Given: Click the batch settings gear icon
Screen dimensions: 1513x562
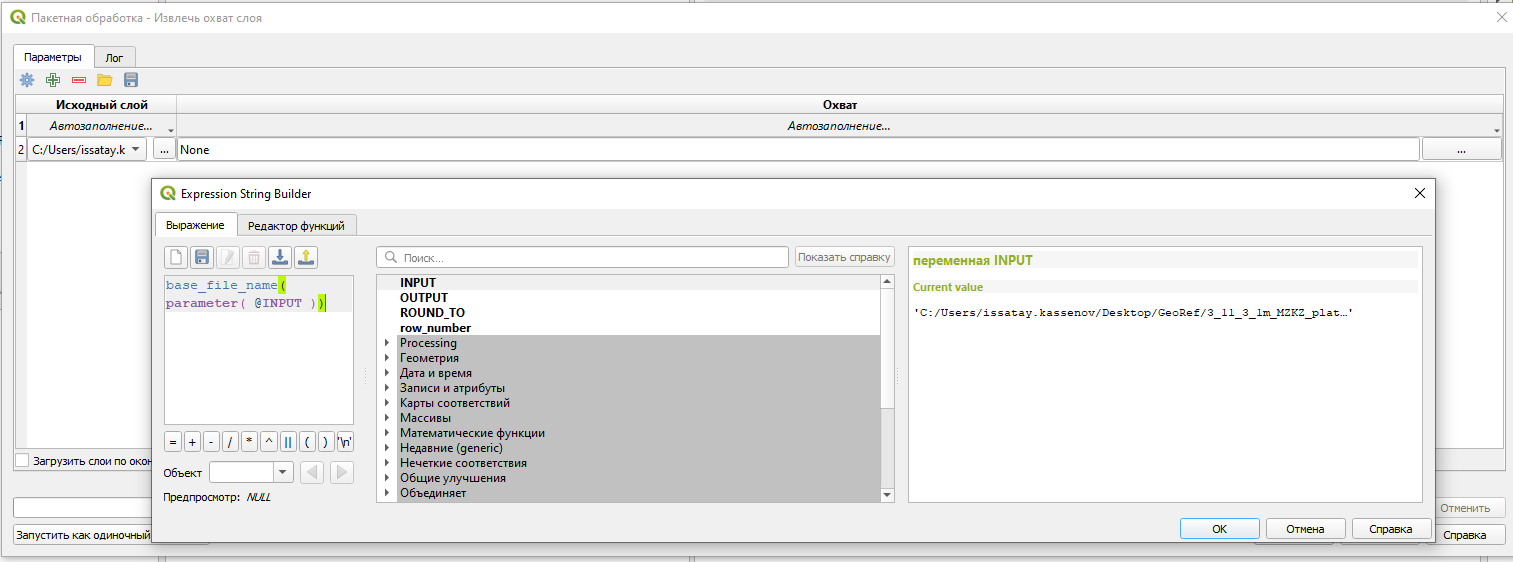Looking at the screenshot, I should click(x=27, y=80).
